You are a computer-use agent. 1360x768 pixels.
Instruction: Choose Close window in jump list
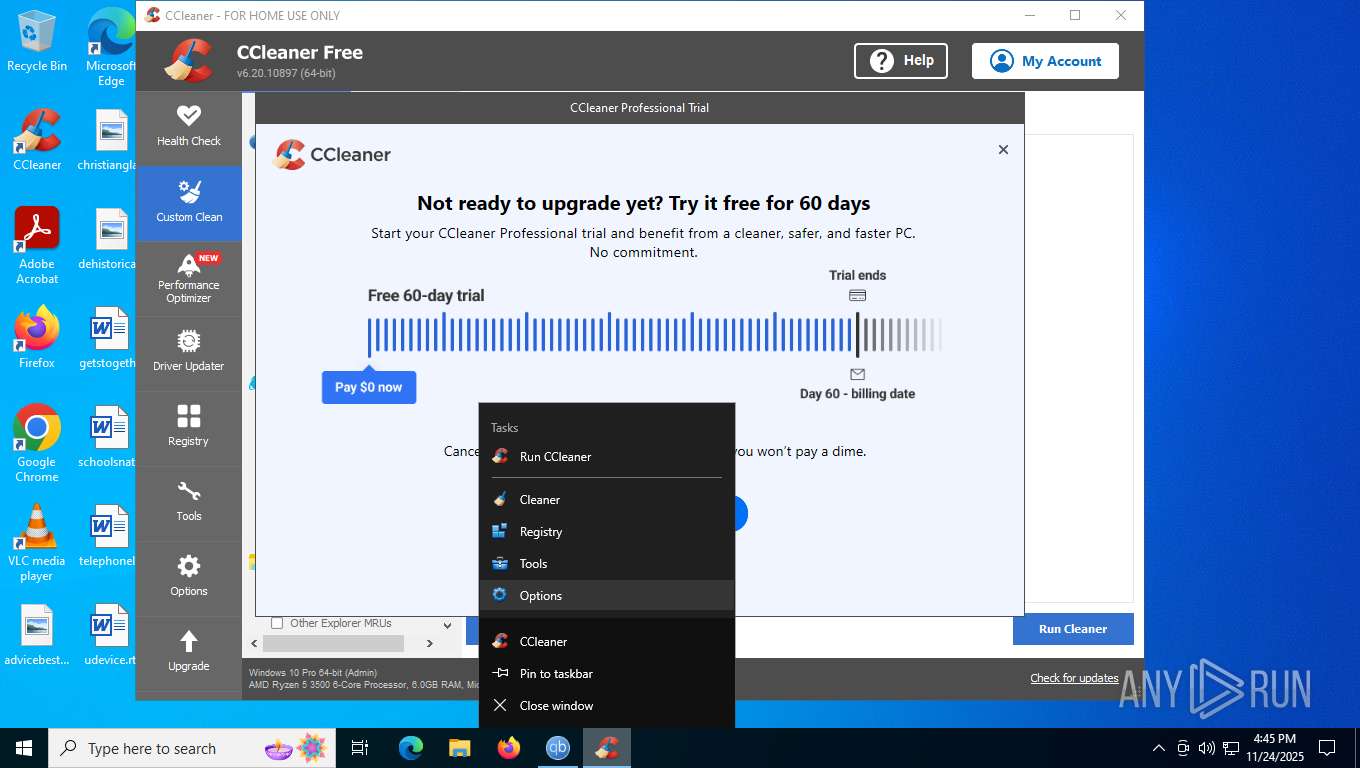[x=606, y=706]
